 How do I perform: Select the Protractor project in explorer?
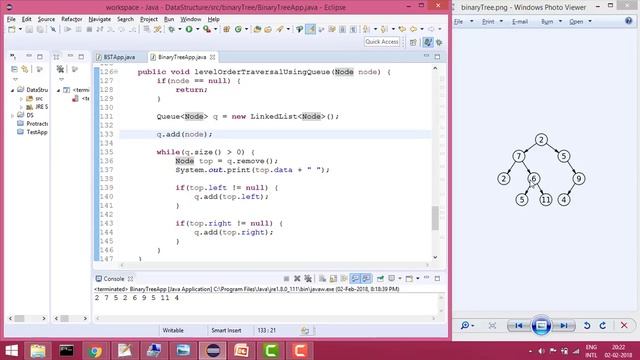pos(32,124)
